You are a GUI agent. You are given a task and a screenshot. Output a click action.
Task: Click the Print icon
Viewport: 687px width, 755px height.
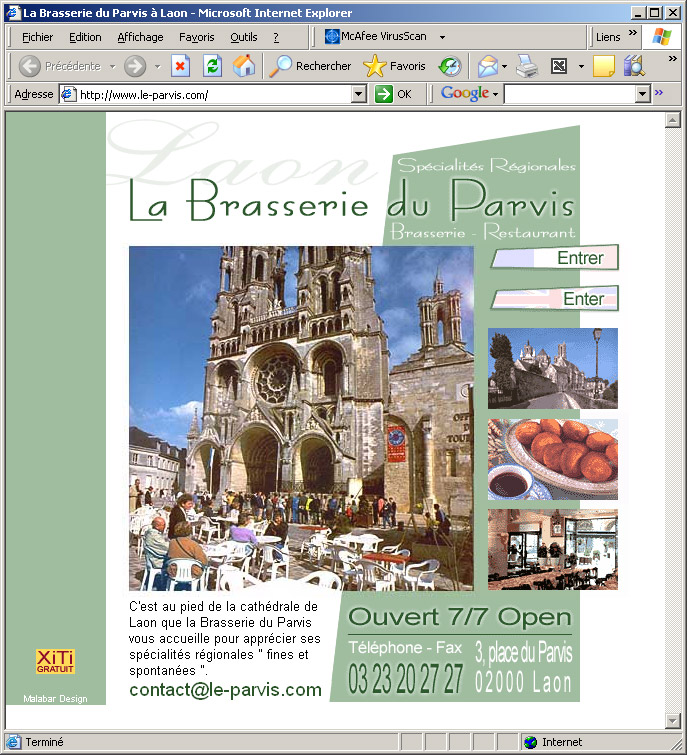[x=527, y=66]
